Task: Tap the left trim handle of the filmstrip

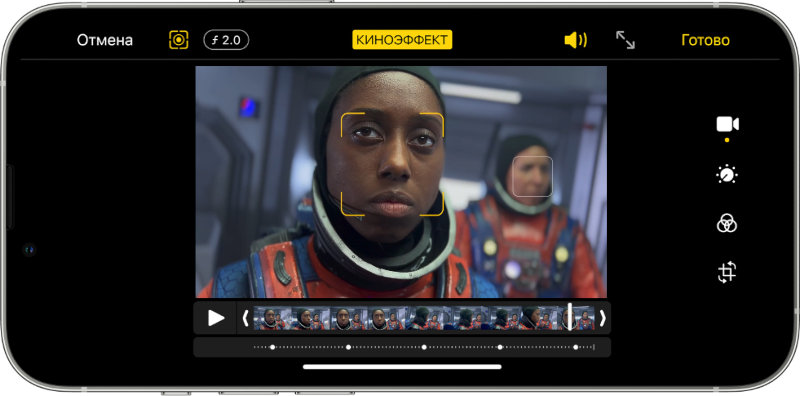Action: 245,318
